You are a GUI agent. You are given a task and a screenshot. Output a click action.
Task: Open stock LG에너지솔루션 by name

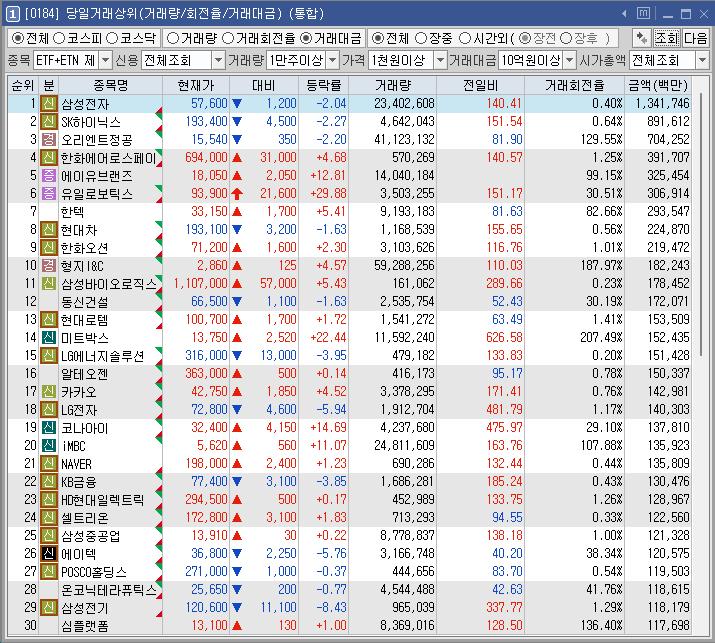pyautogui.click(x=103, y=356)
